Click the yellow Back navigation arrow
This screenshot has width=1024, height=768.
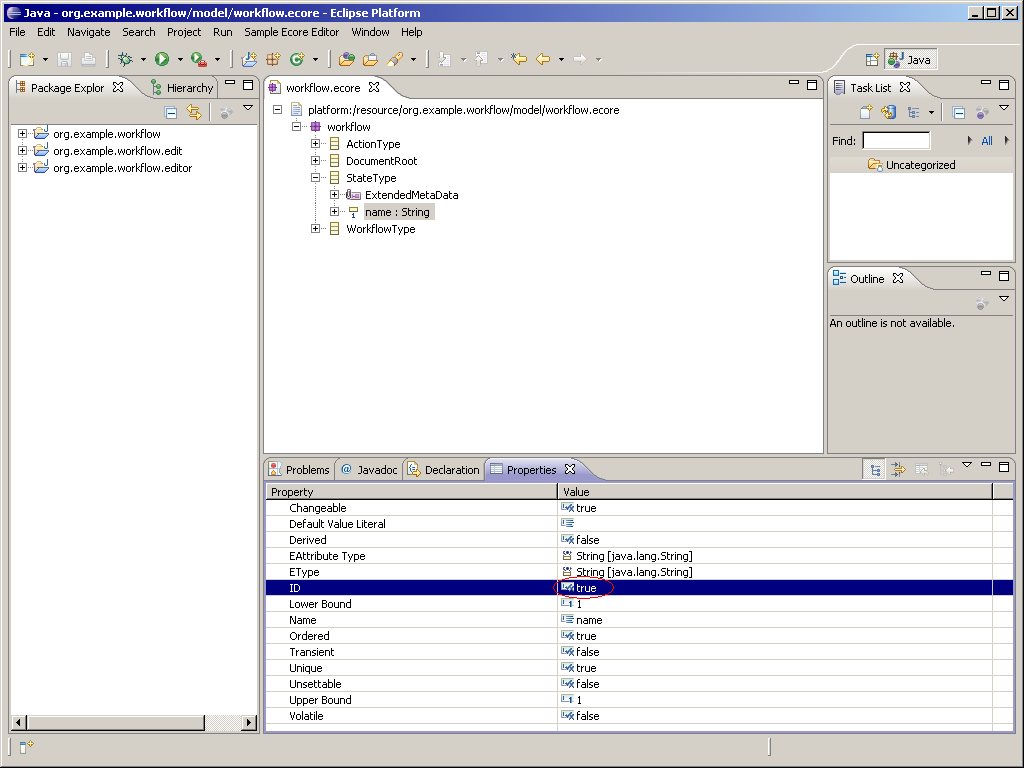543,60
